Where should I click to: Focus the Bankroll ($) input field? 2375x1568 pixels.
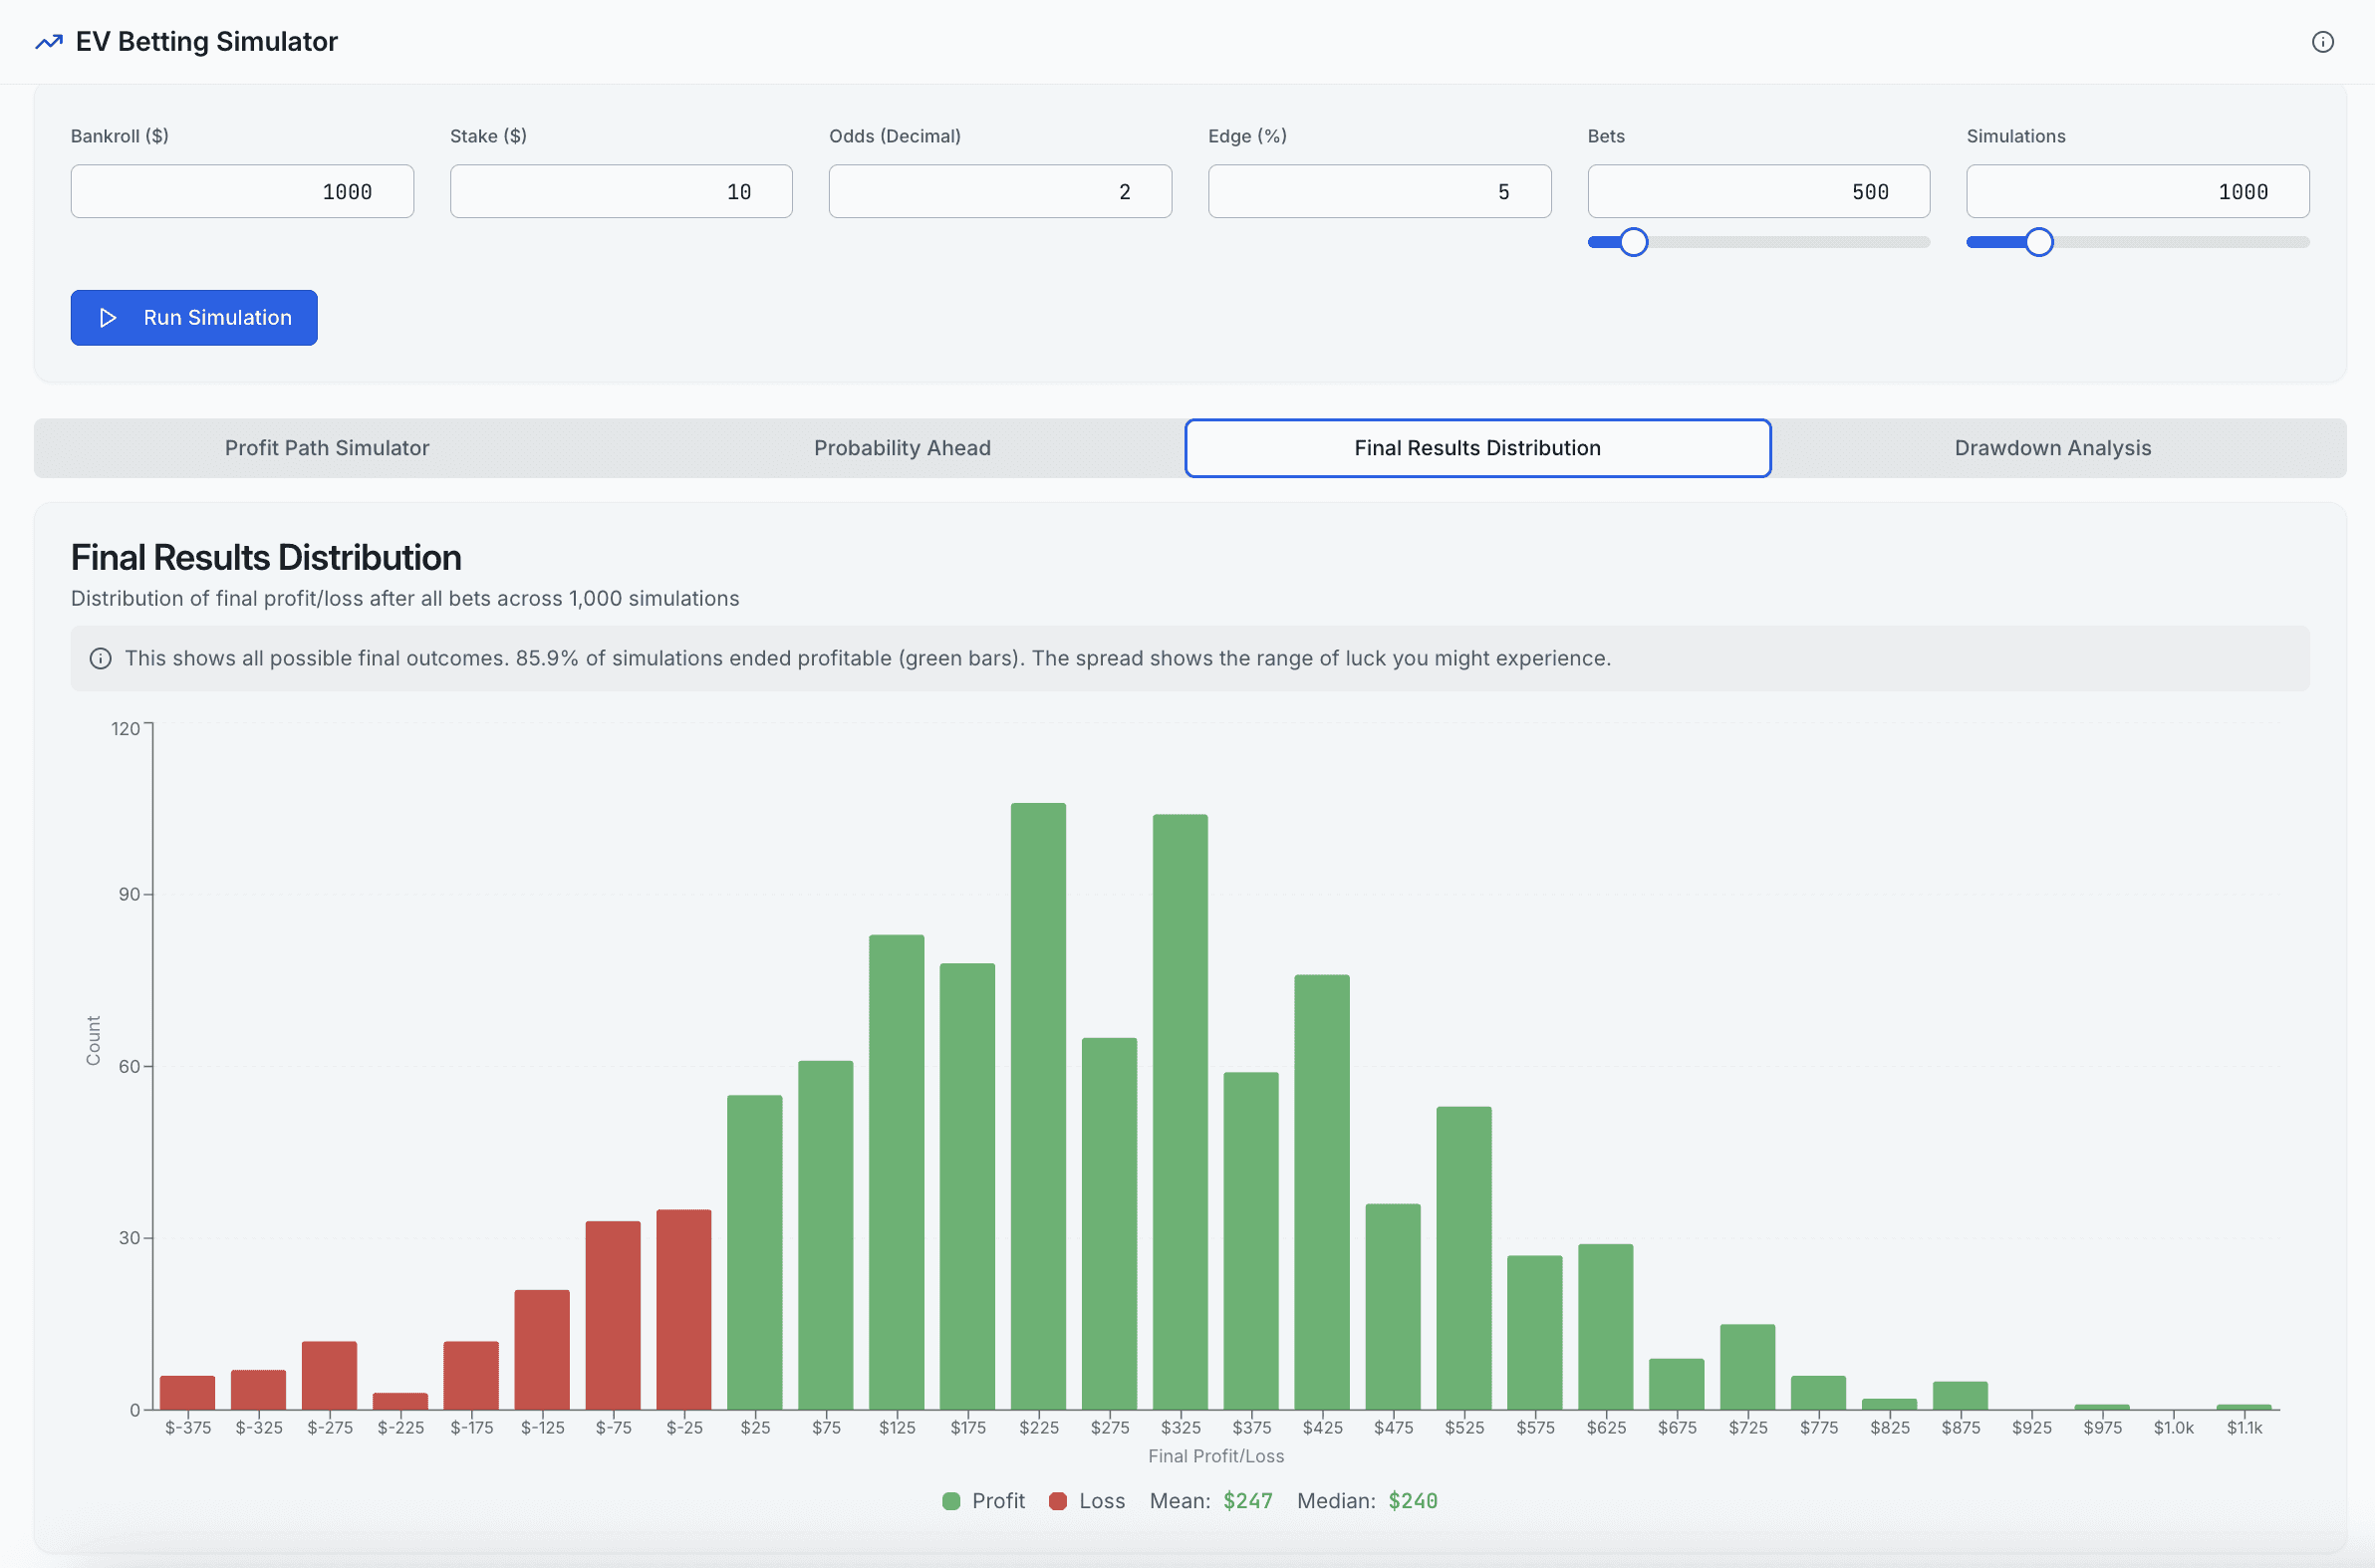click(x=242, y=191)
